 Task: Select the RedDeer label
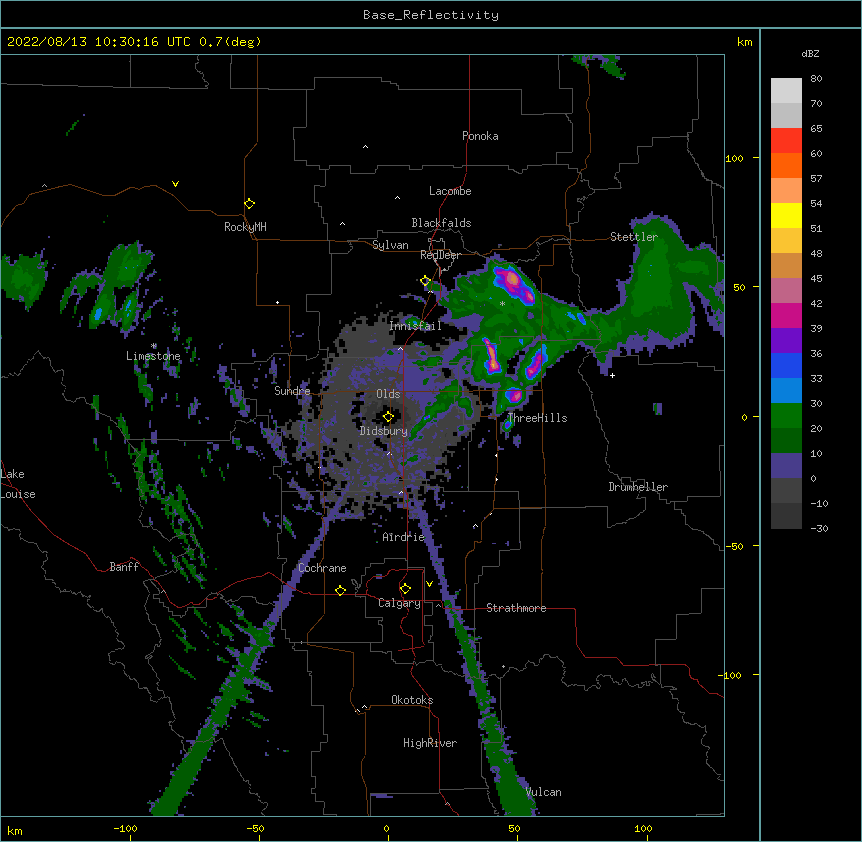[x=440, y=255]
